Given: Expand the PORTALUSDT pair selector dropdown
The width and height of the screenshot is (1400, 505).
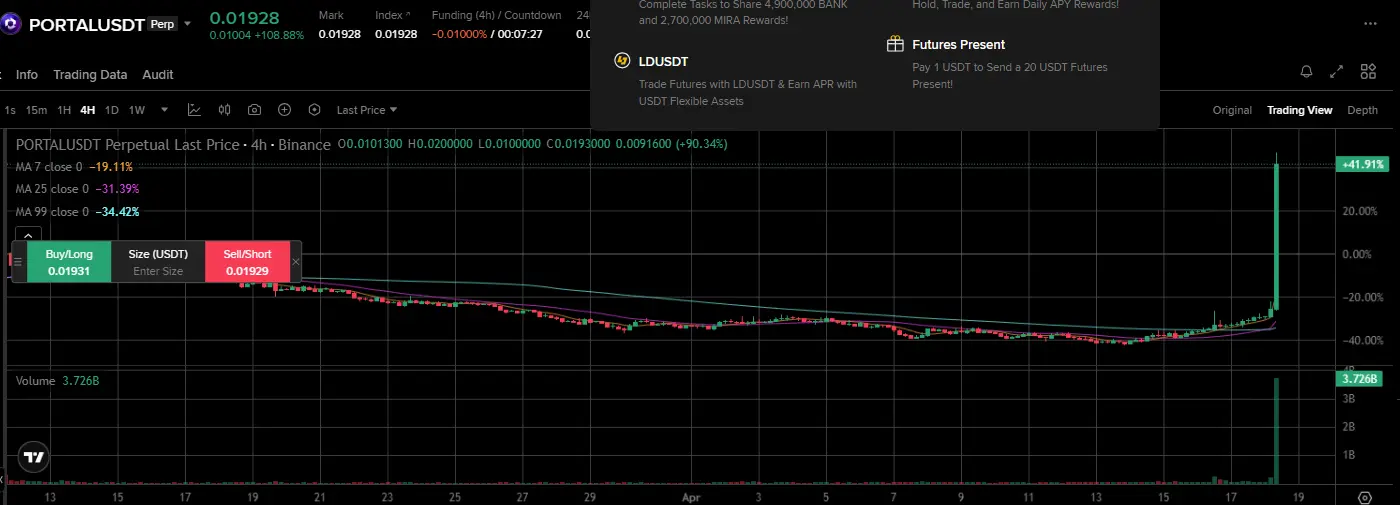Looking at the screenshot, I should coord(187,24).
